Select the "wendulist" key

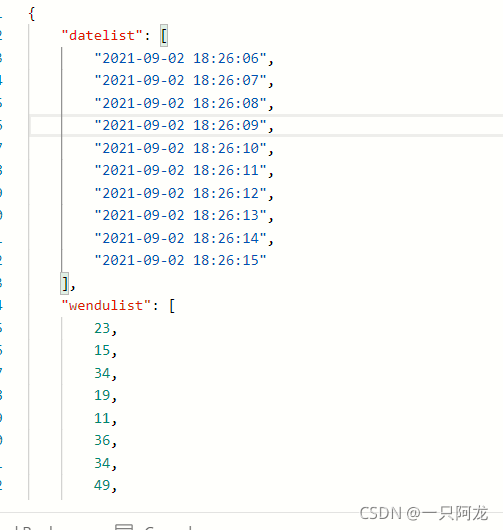pos(106,306)
